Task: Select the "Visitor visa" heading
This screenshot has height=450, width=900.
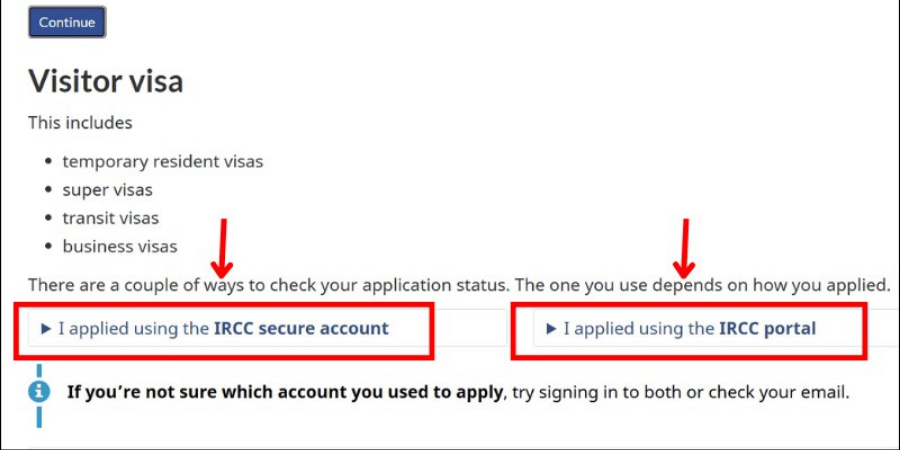Action: pyautogui.click(x=105, y=80)
